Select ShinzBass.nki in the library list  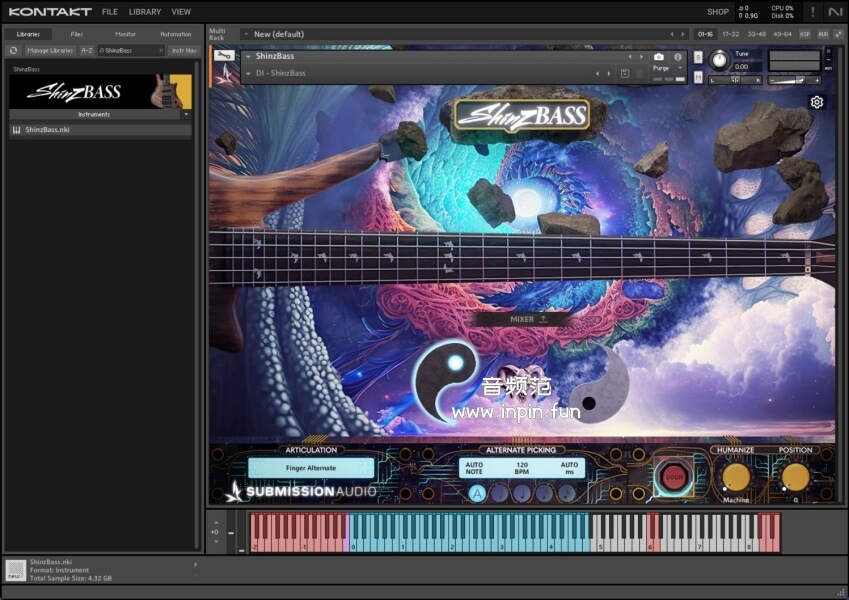click(47, 130)
